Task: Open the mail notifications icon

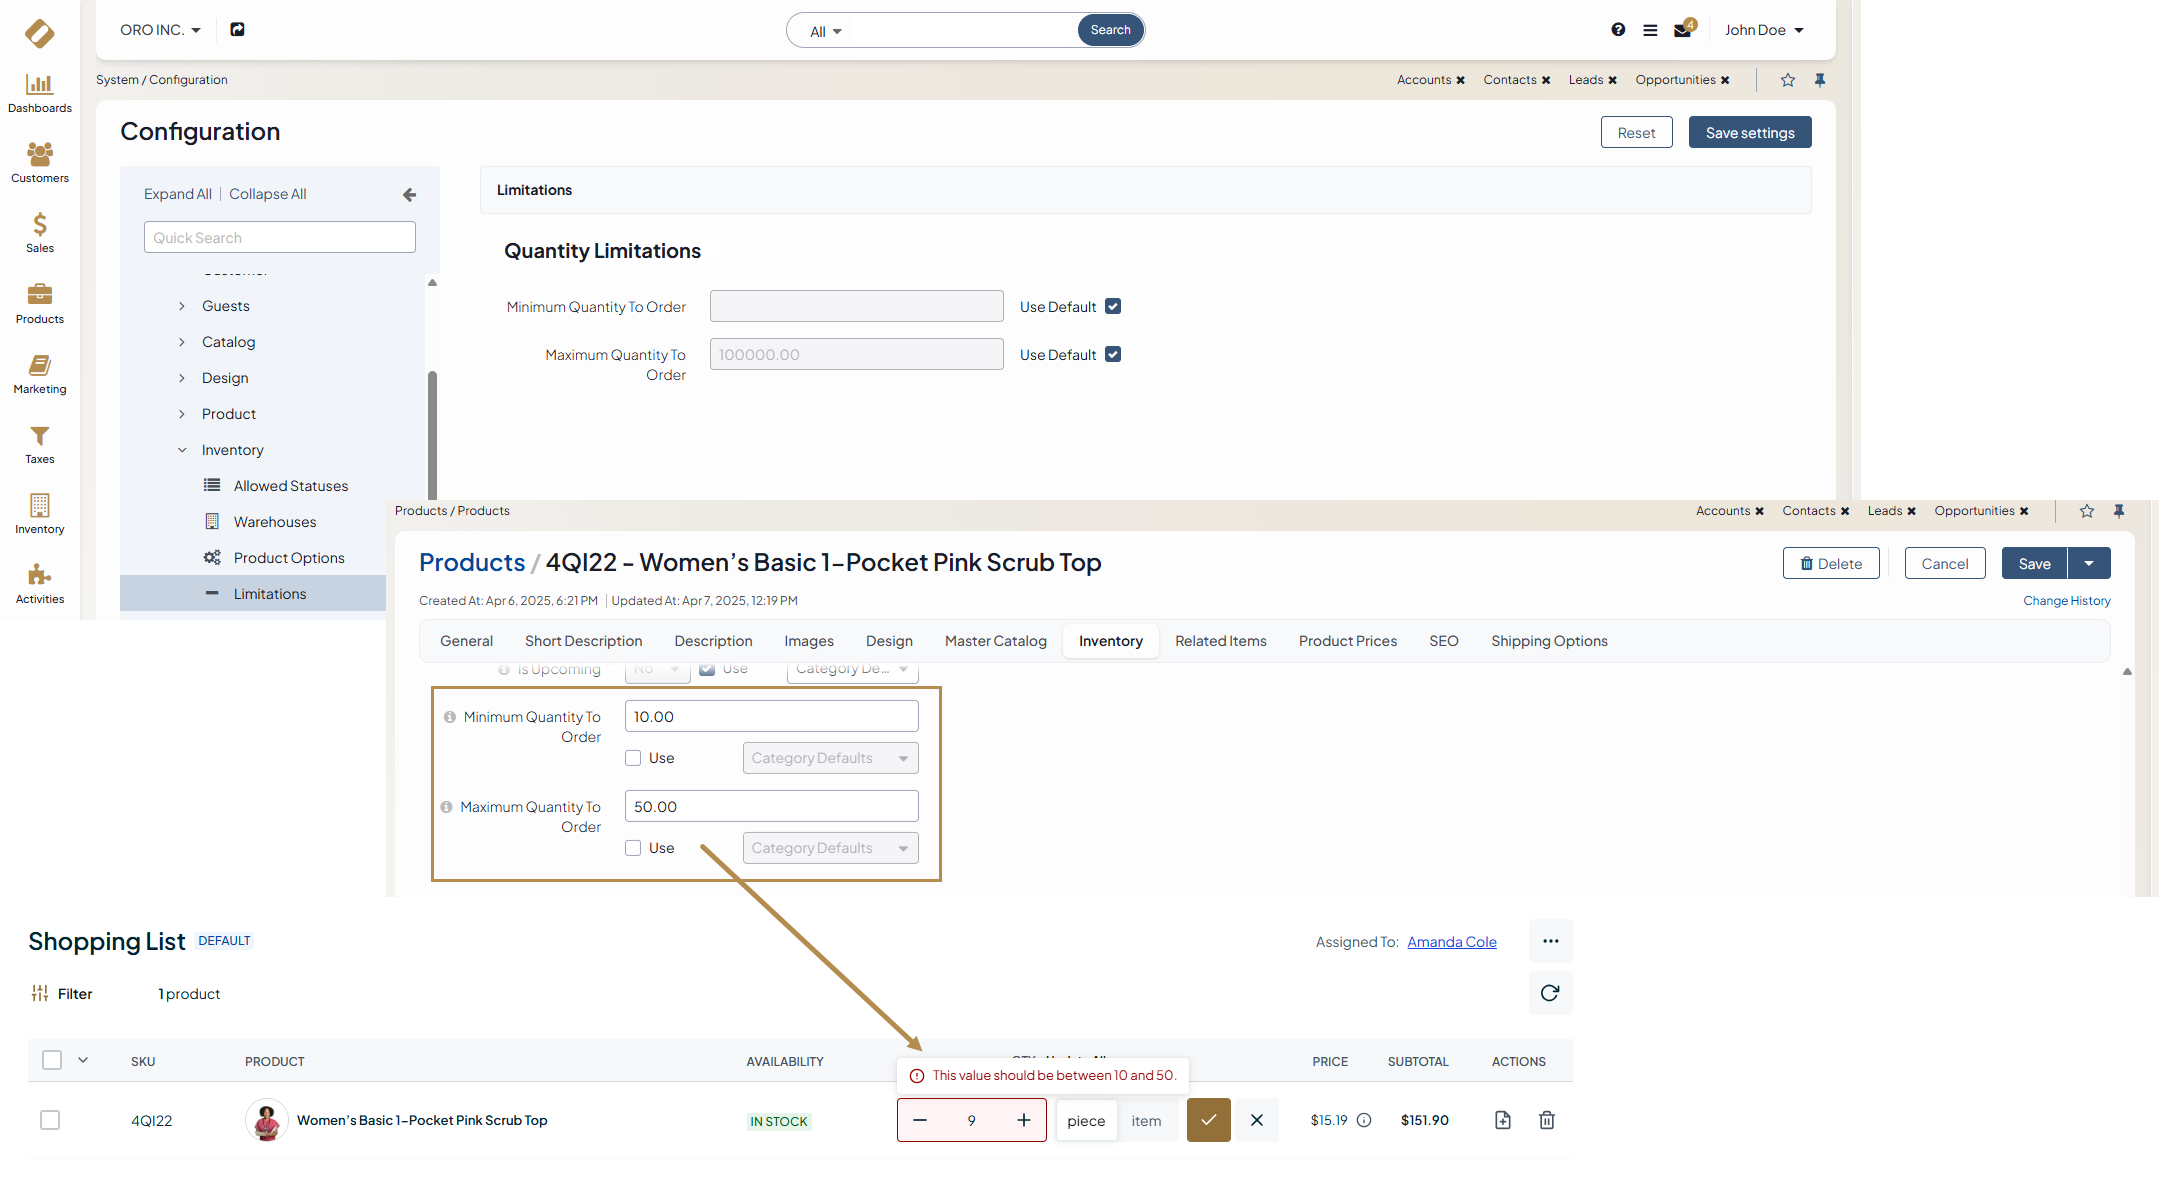Action: point(1682,30)
